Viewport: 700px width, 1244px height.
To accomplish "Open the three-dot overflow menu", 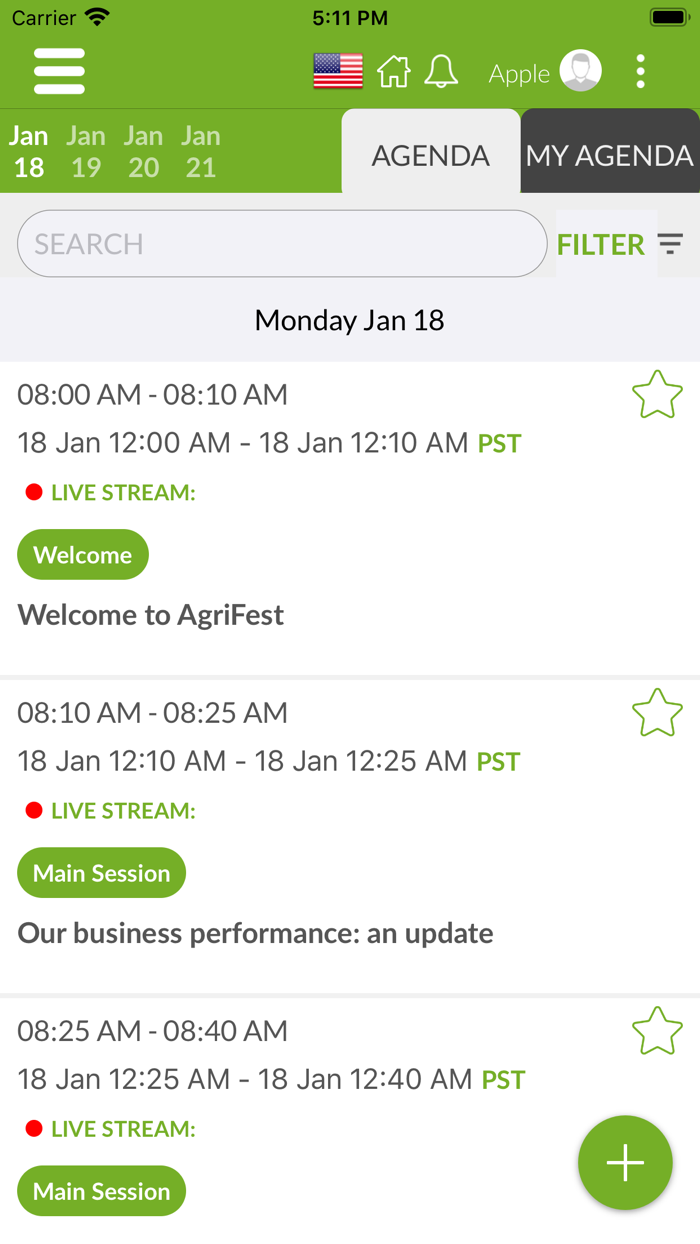I will 640,72.
